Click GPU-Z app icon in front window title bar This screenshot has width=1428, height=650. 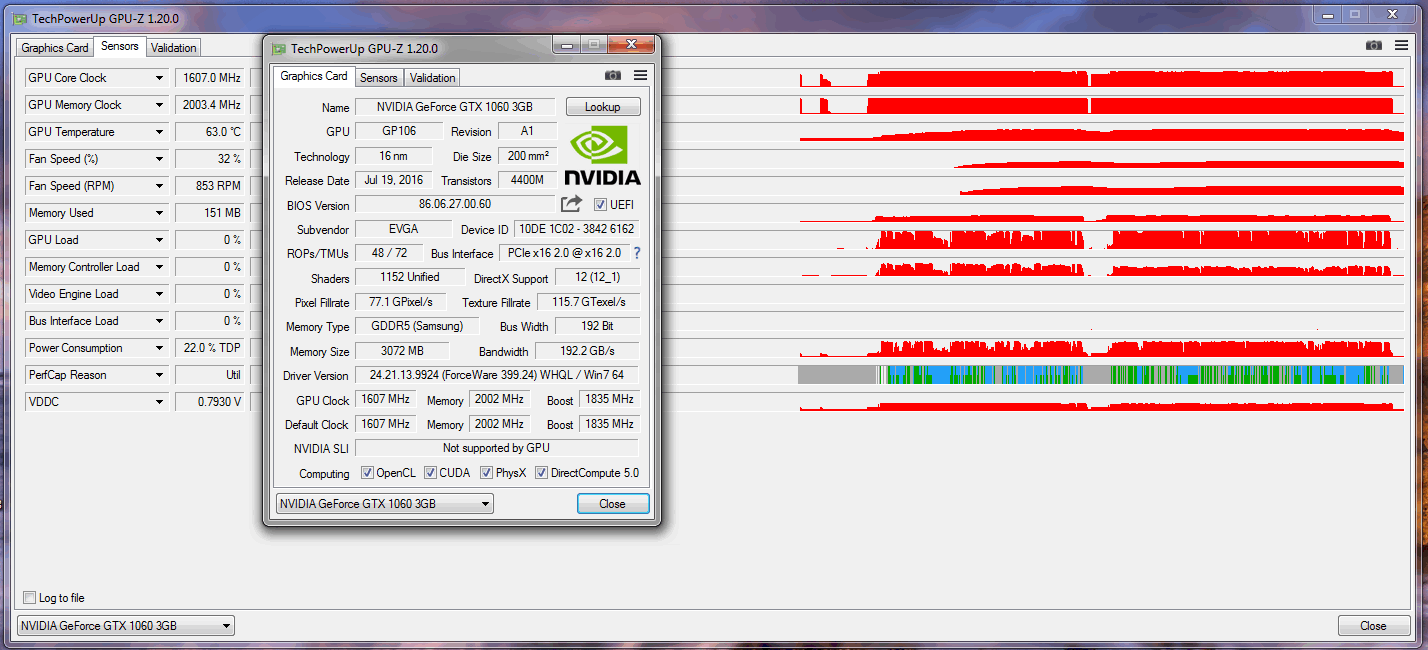pos(277,48)
